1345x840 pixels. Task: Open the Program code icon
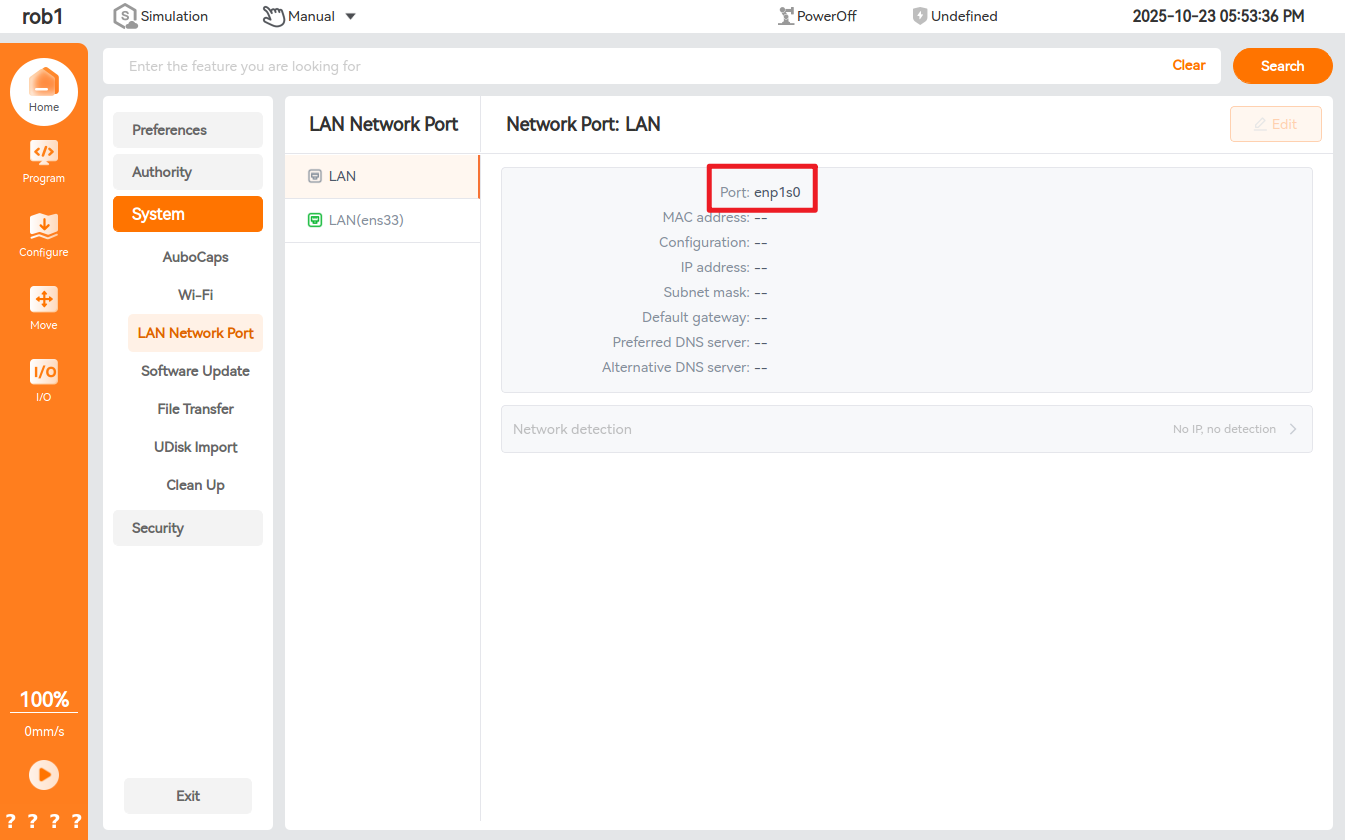[44, 153]
